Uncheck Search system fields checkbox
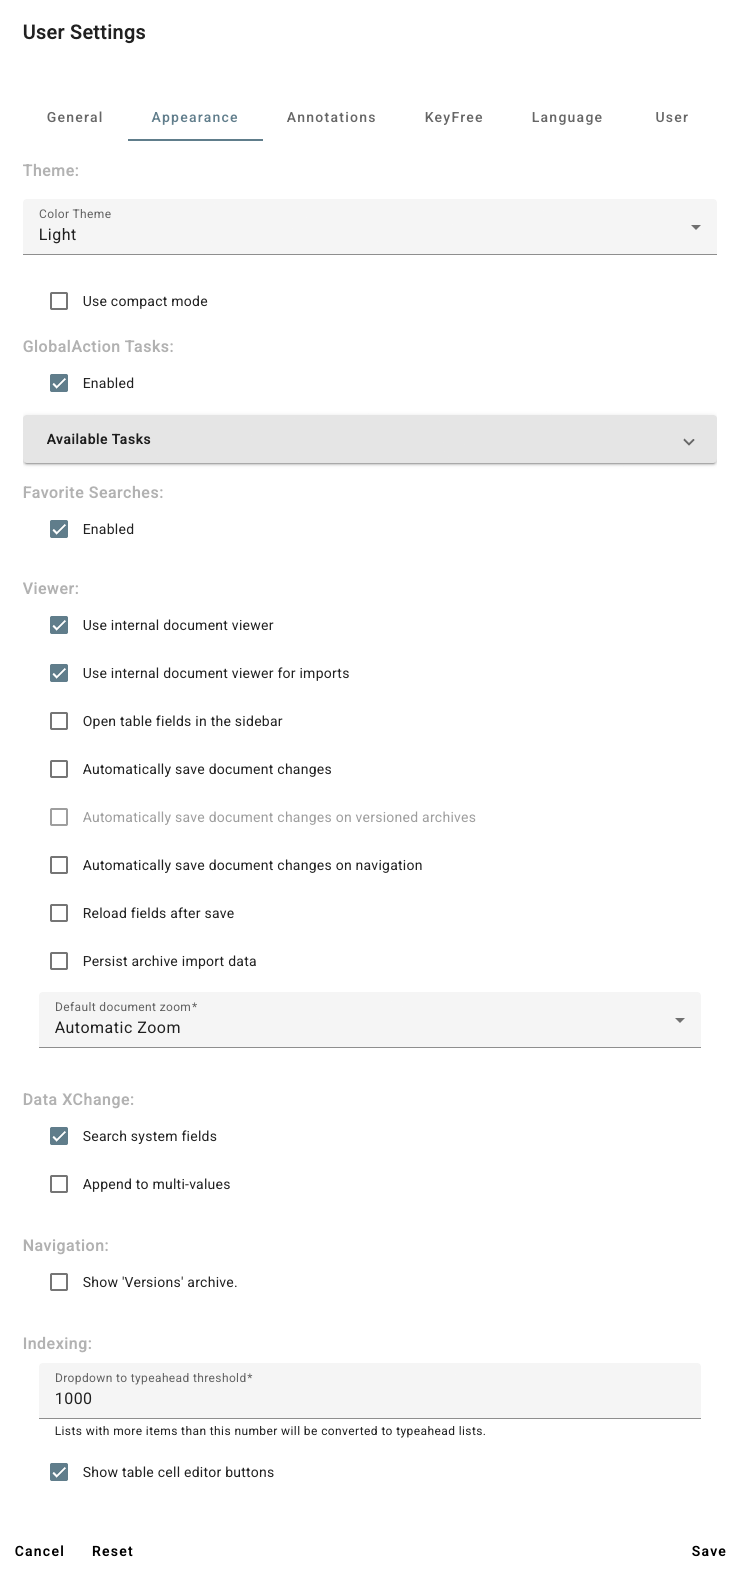Screen dimensions: 748x1593 click(59, 1136)
